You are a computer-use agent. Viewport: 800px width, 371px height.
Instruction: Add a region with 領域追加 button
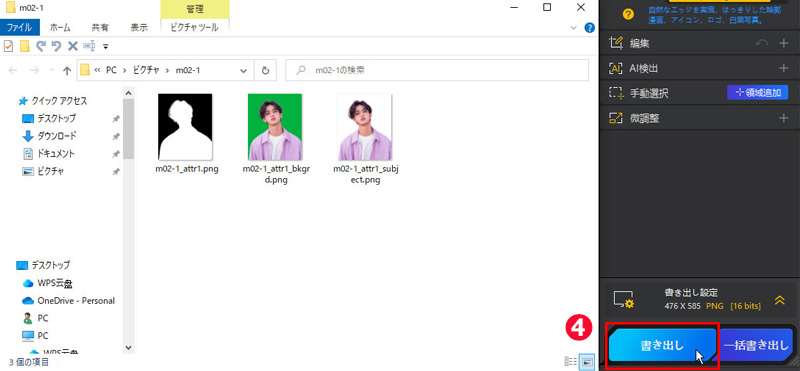tap(758, 92)
